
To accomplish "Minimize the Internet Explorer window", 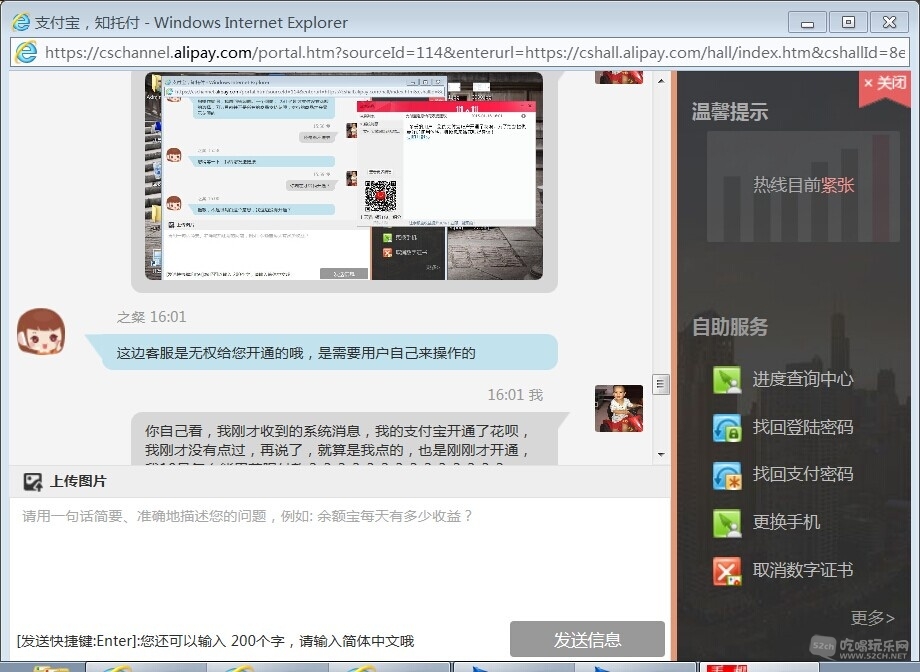I will (x=807, y=23).
